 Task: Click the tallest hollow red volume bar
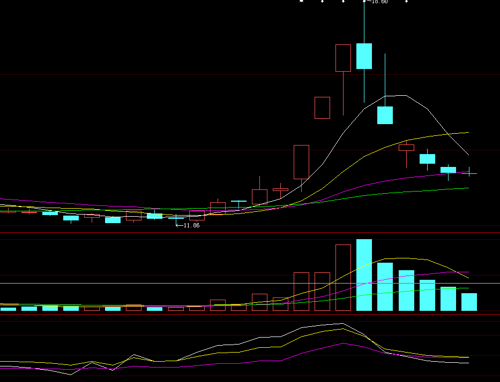coord(343,277)
